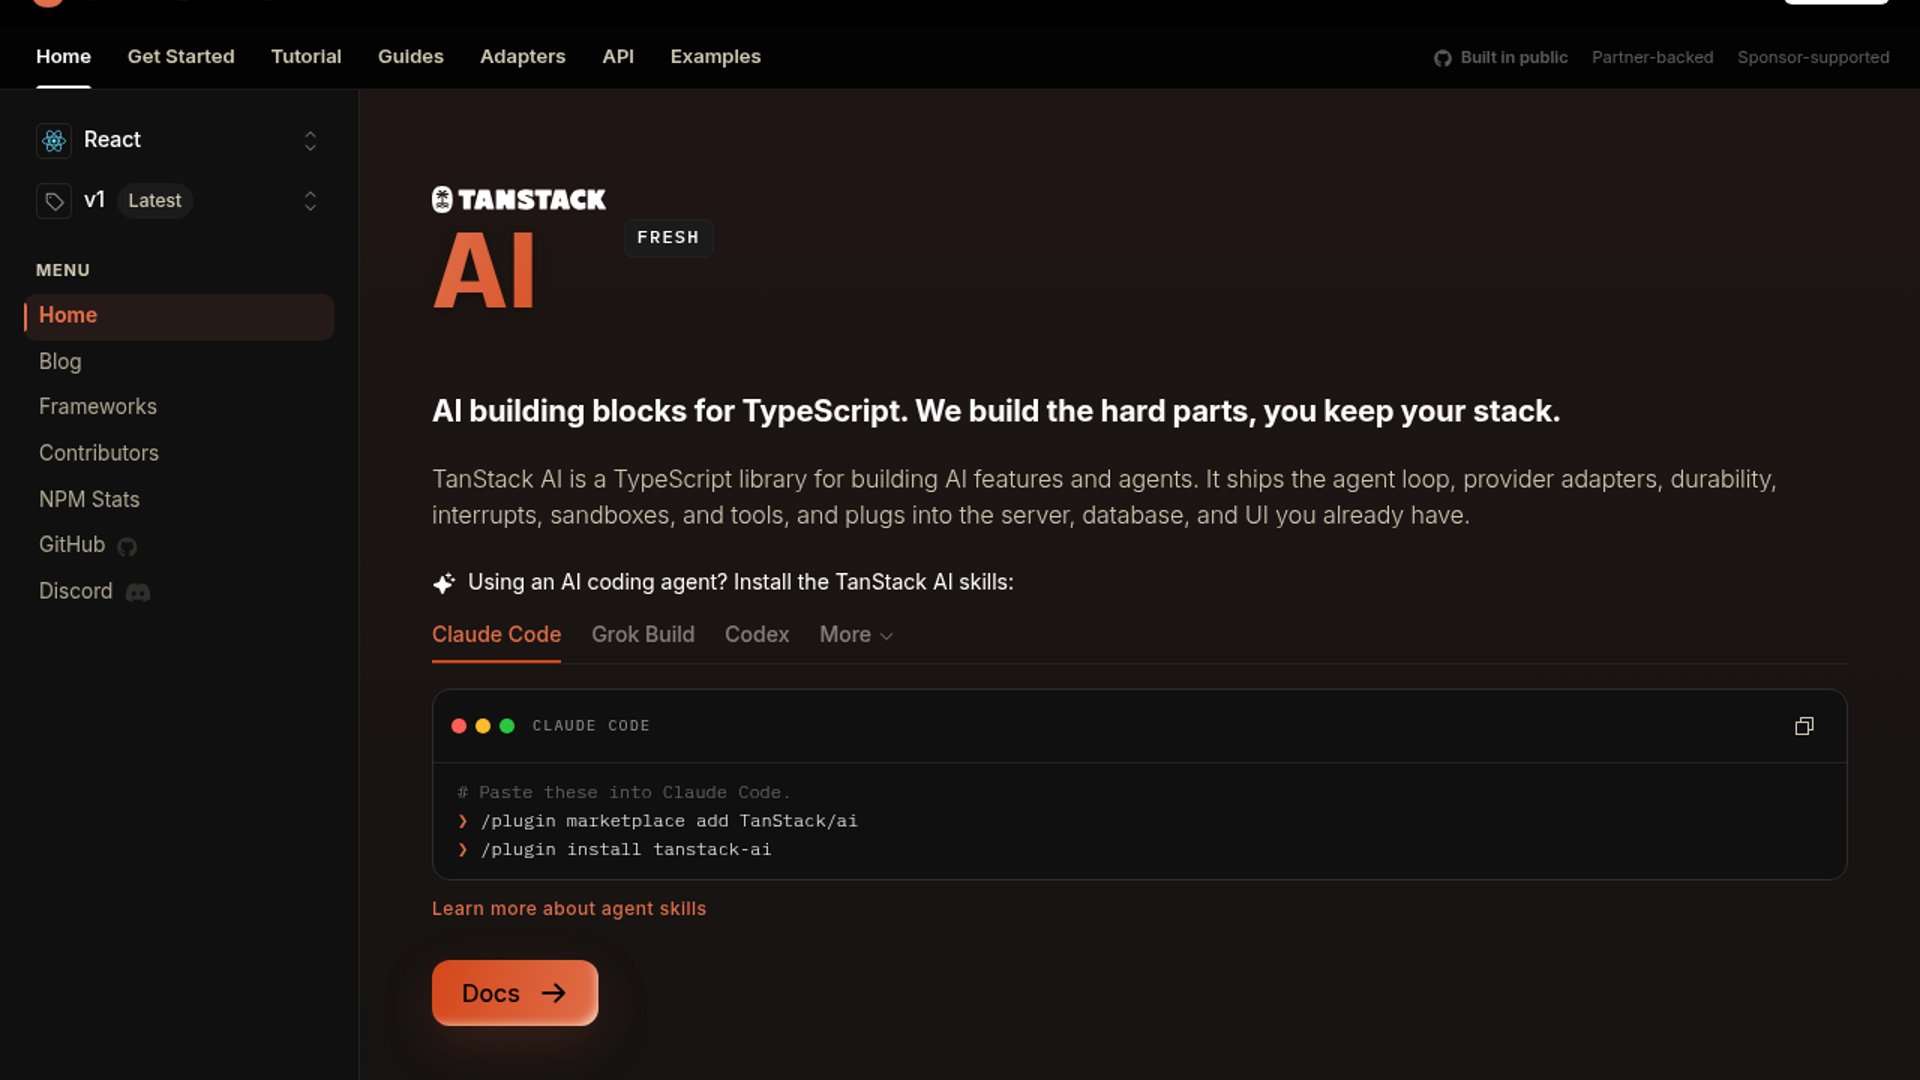
Task: Open Frameworks from the sidebar menu
Action: 98,407
